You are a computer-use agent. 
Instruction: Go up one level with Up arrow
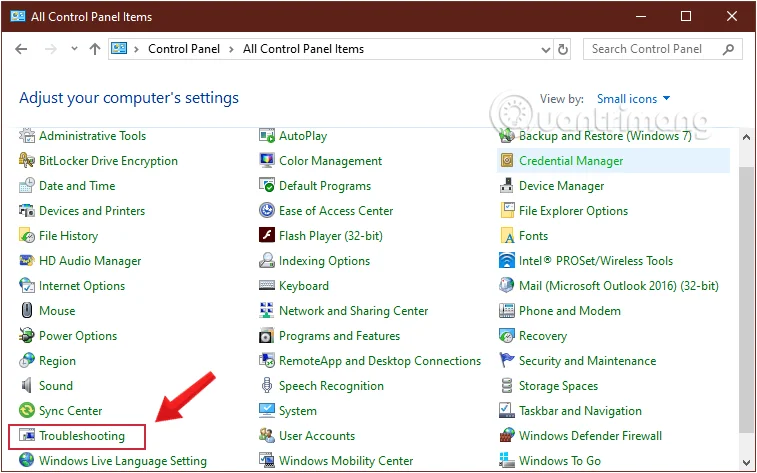(95, 49)
